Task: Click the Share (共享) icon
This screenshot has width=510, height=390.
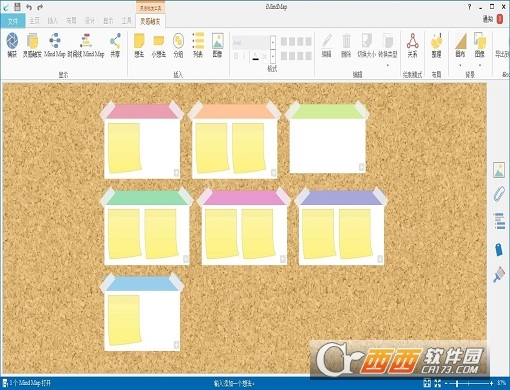Action: click(115, 41)
